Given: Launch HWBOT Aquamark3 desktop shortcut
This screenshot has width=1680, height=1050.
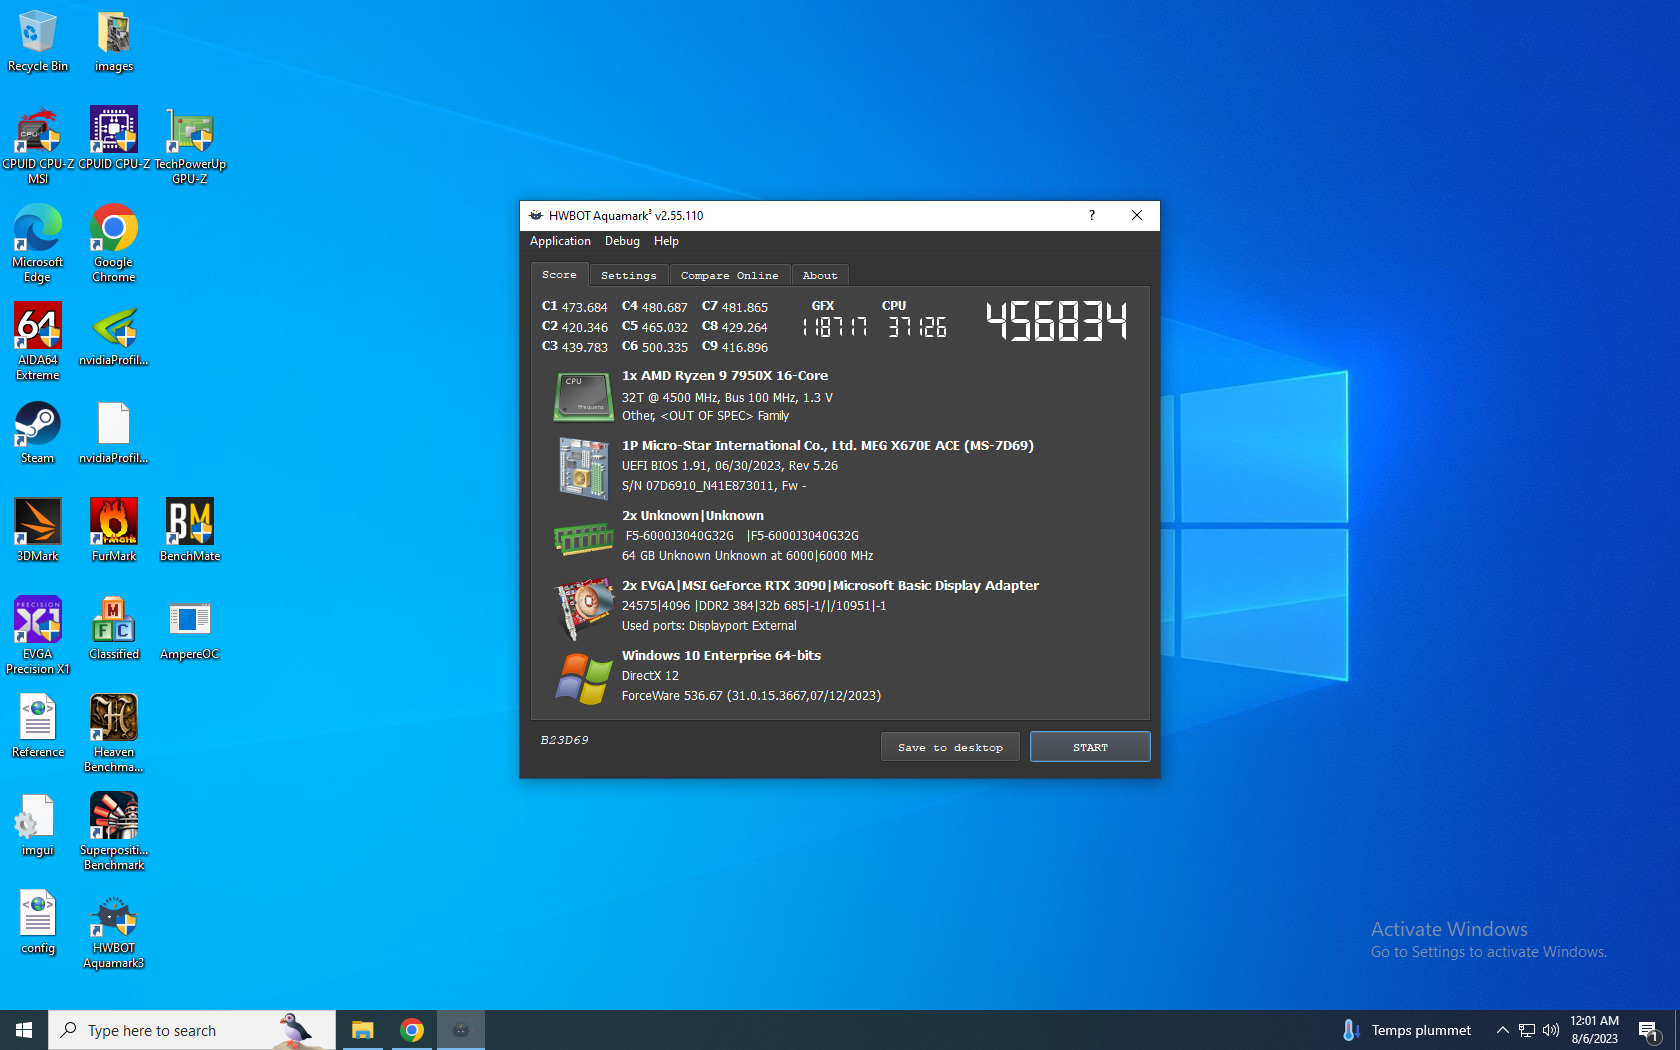Looking at the screenshot, I should (x=114, y=930).
